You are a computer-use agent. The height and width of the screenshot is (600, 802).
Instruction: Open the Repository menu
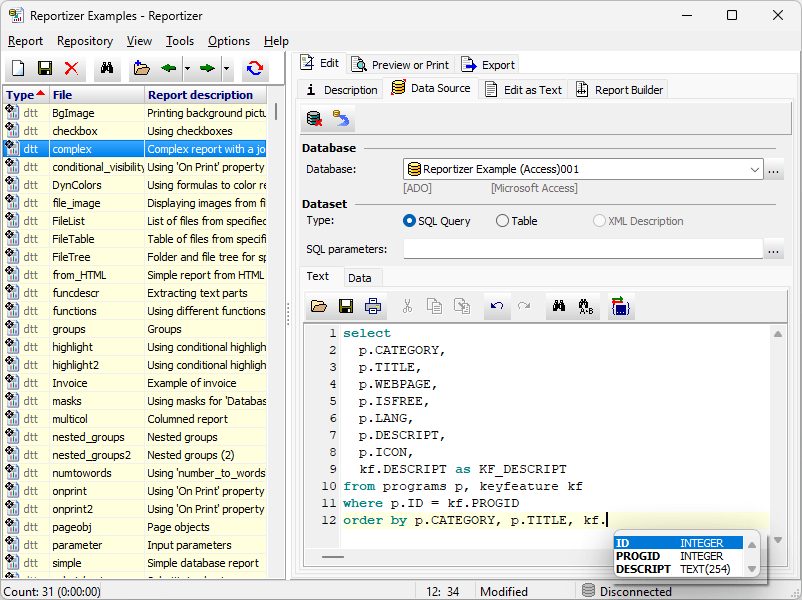[x=85, y=41]
